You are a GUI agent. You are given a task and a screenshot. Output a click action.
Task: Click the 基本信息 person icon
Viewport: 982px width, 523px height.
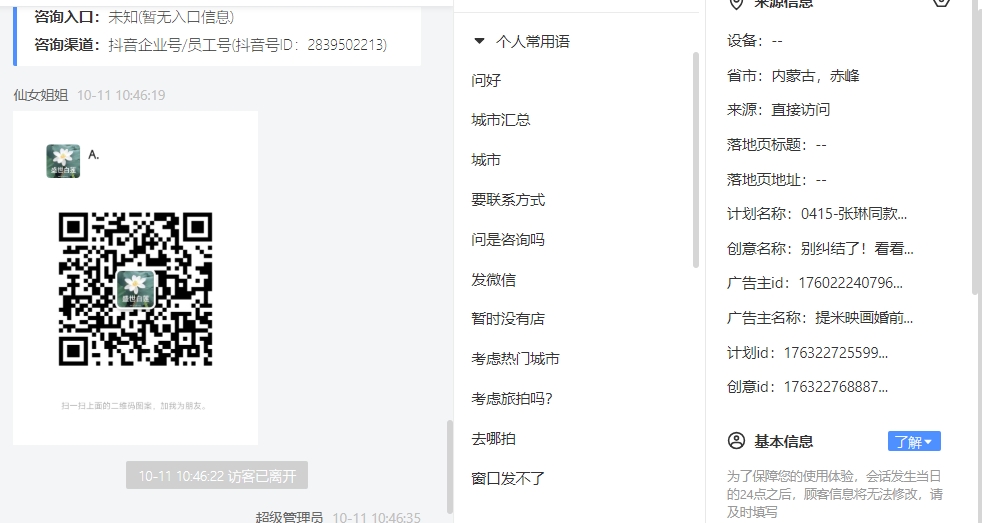point(736,441)
